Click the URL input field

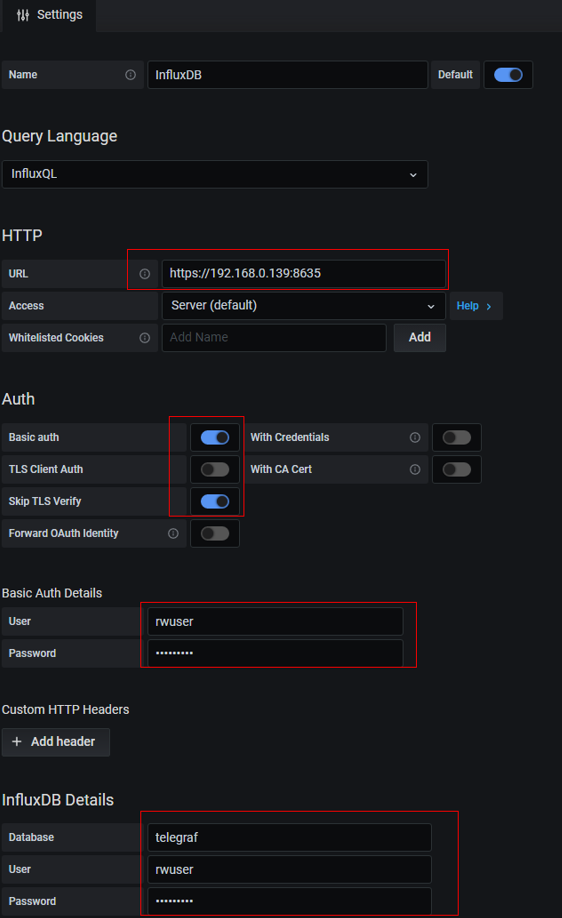click(304, 273)
